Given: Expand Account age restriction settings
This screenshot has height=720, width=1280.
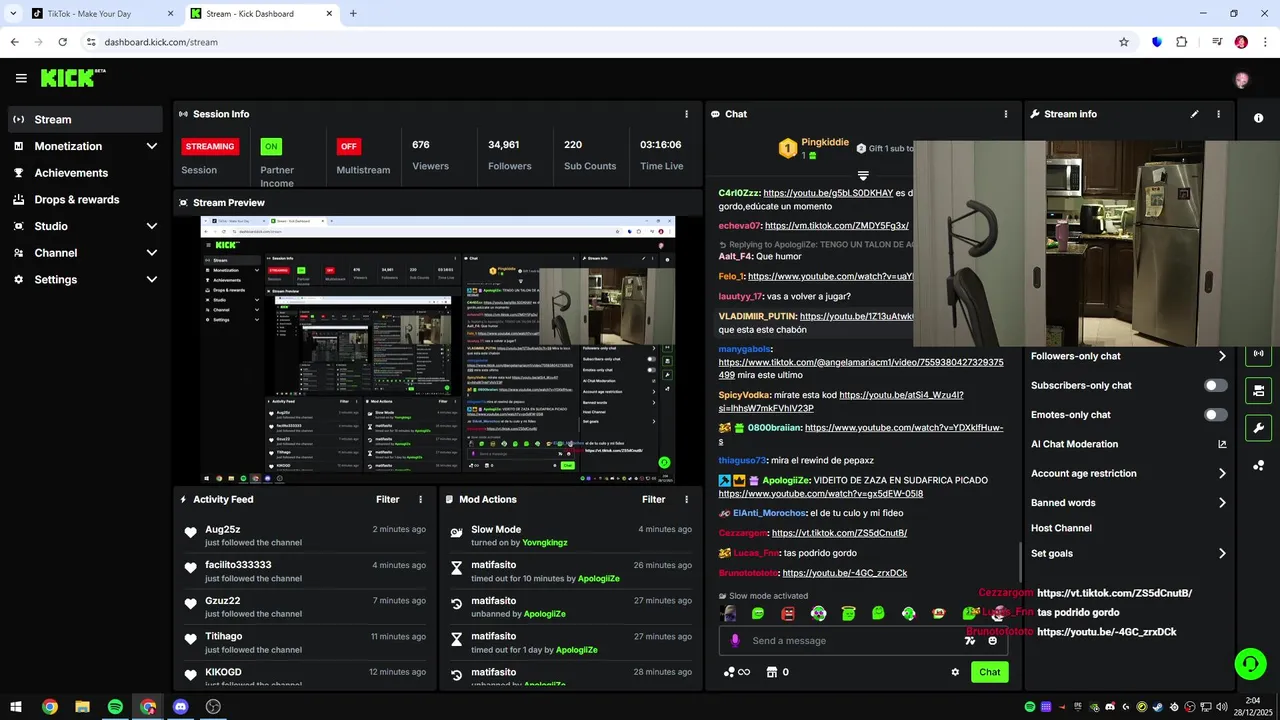Looking at the screenshot, I should tap(1221, 474).
